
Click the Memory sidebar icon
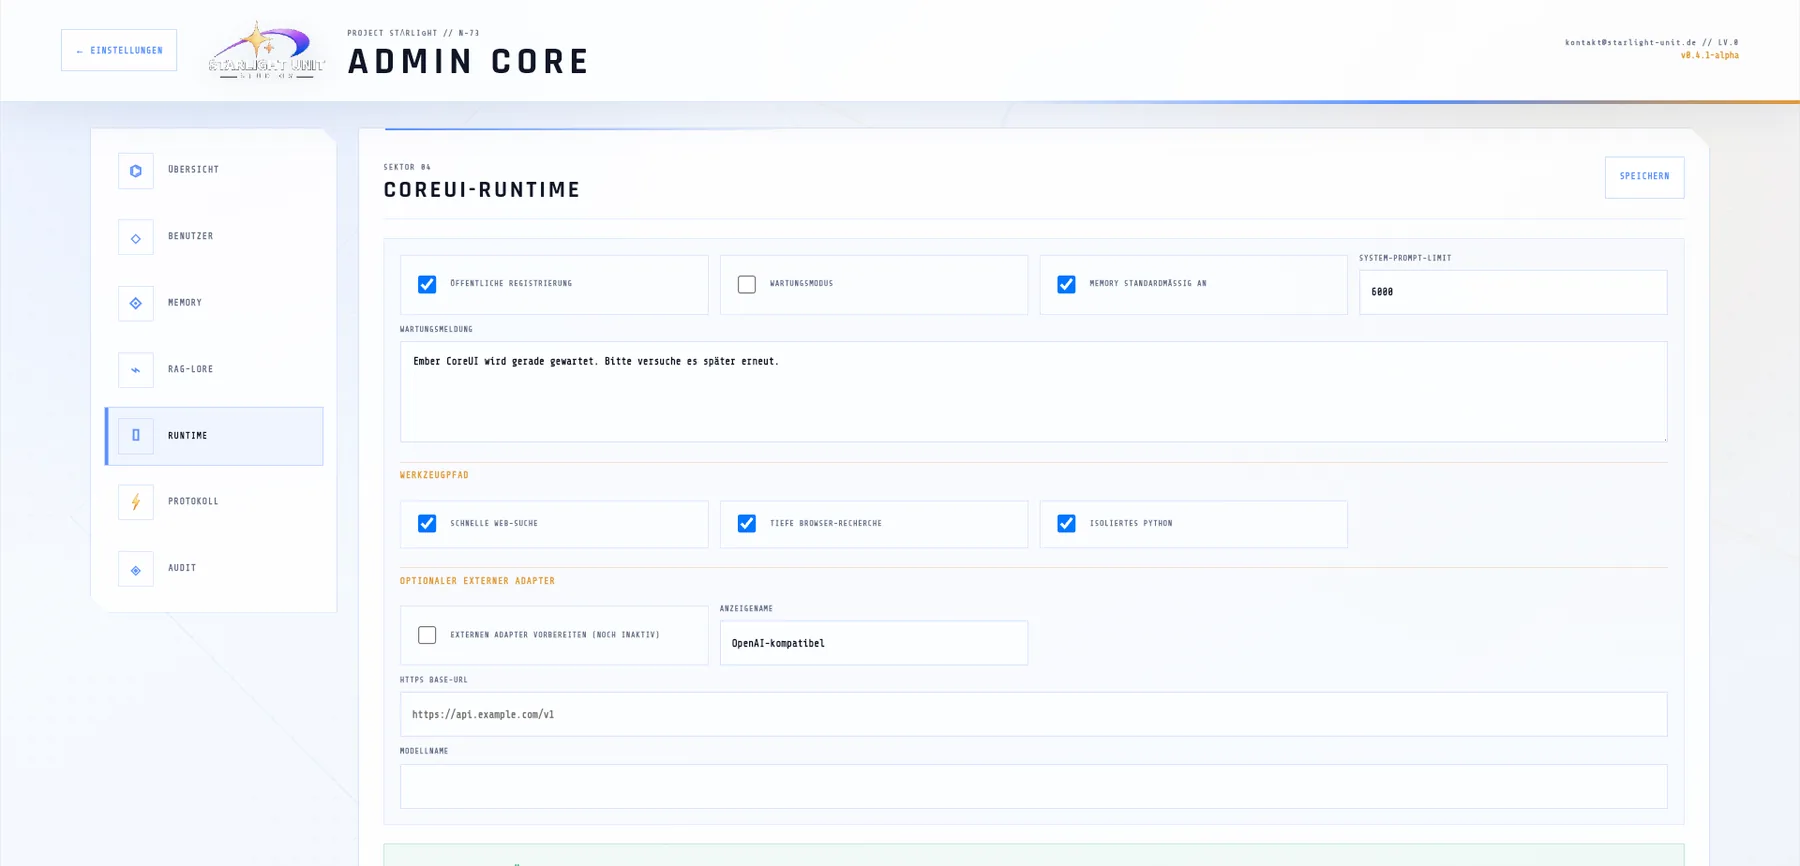136,304
